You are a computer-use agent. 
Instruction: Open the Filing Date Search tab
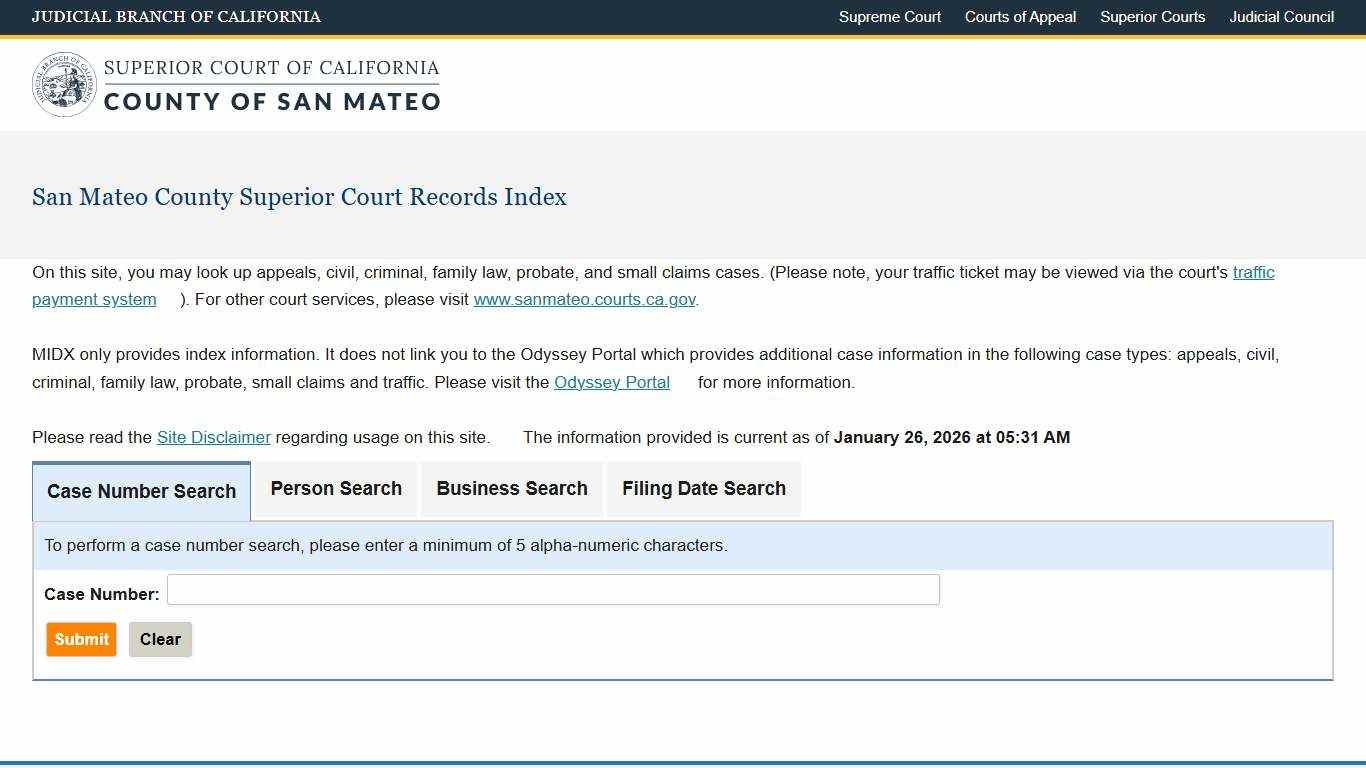[x=703, y=489]
